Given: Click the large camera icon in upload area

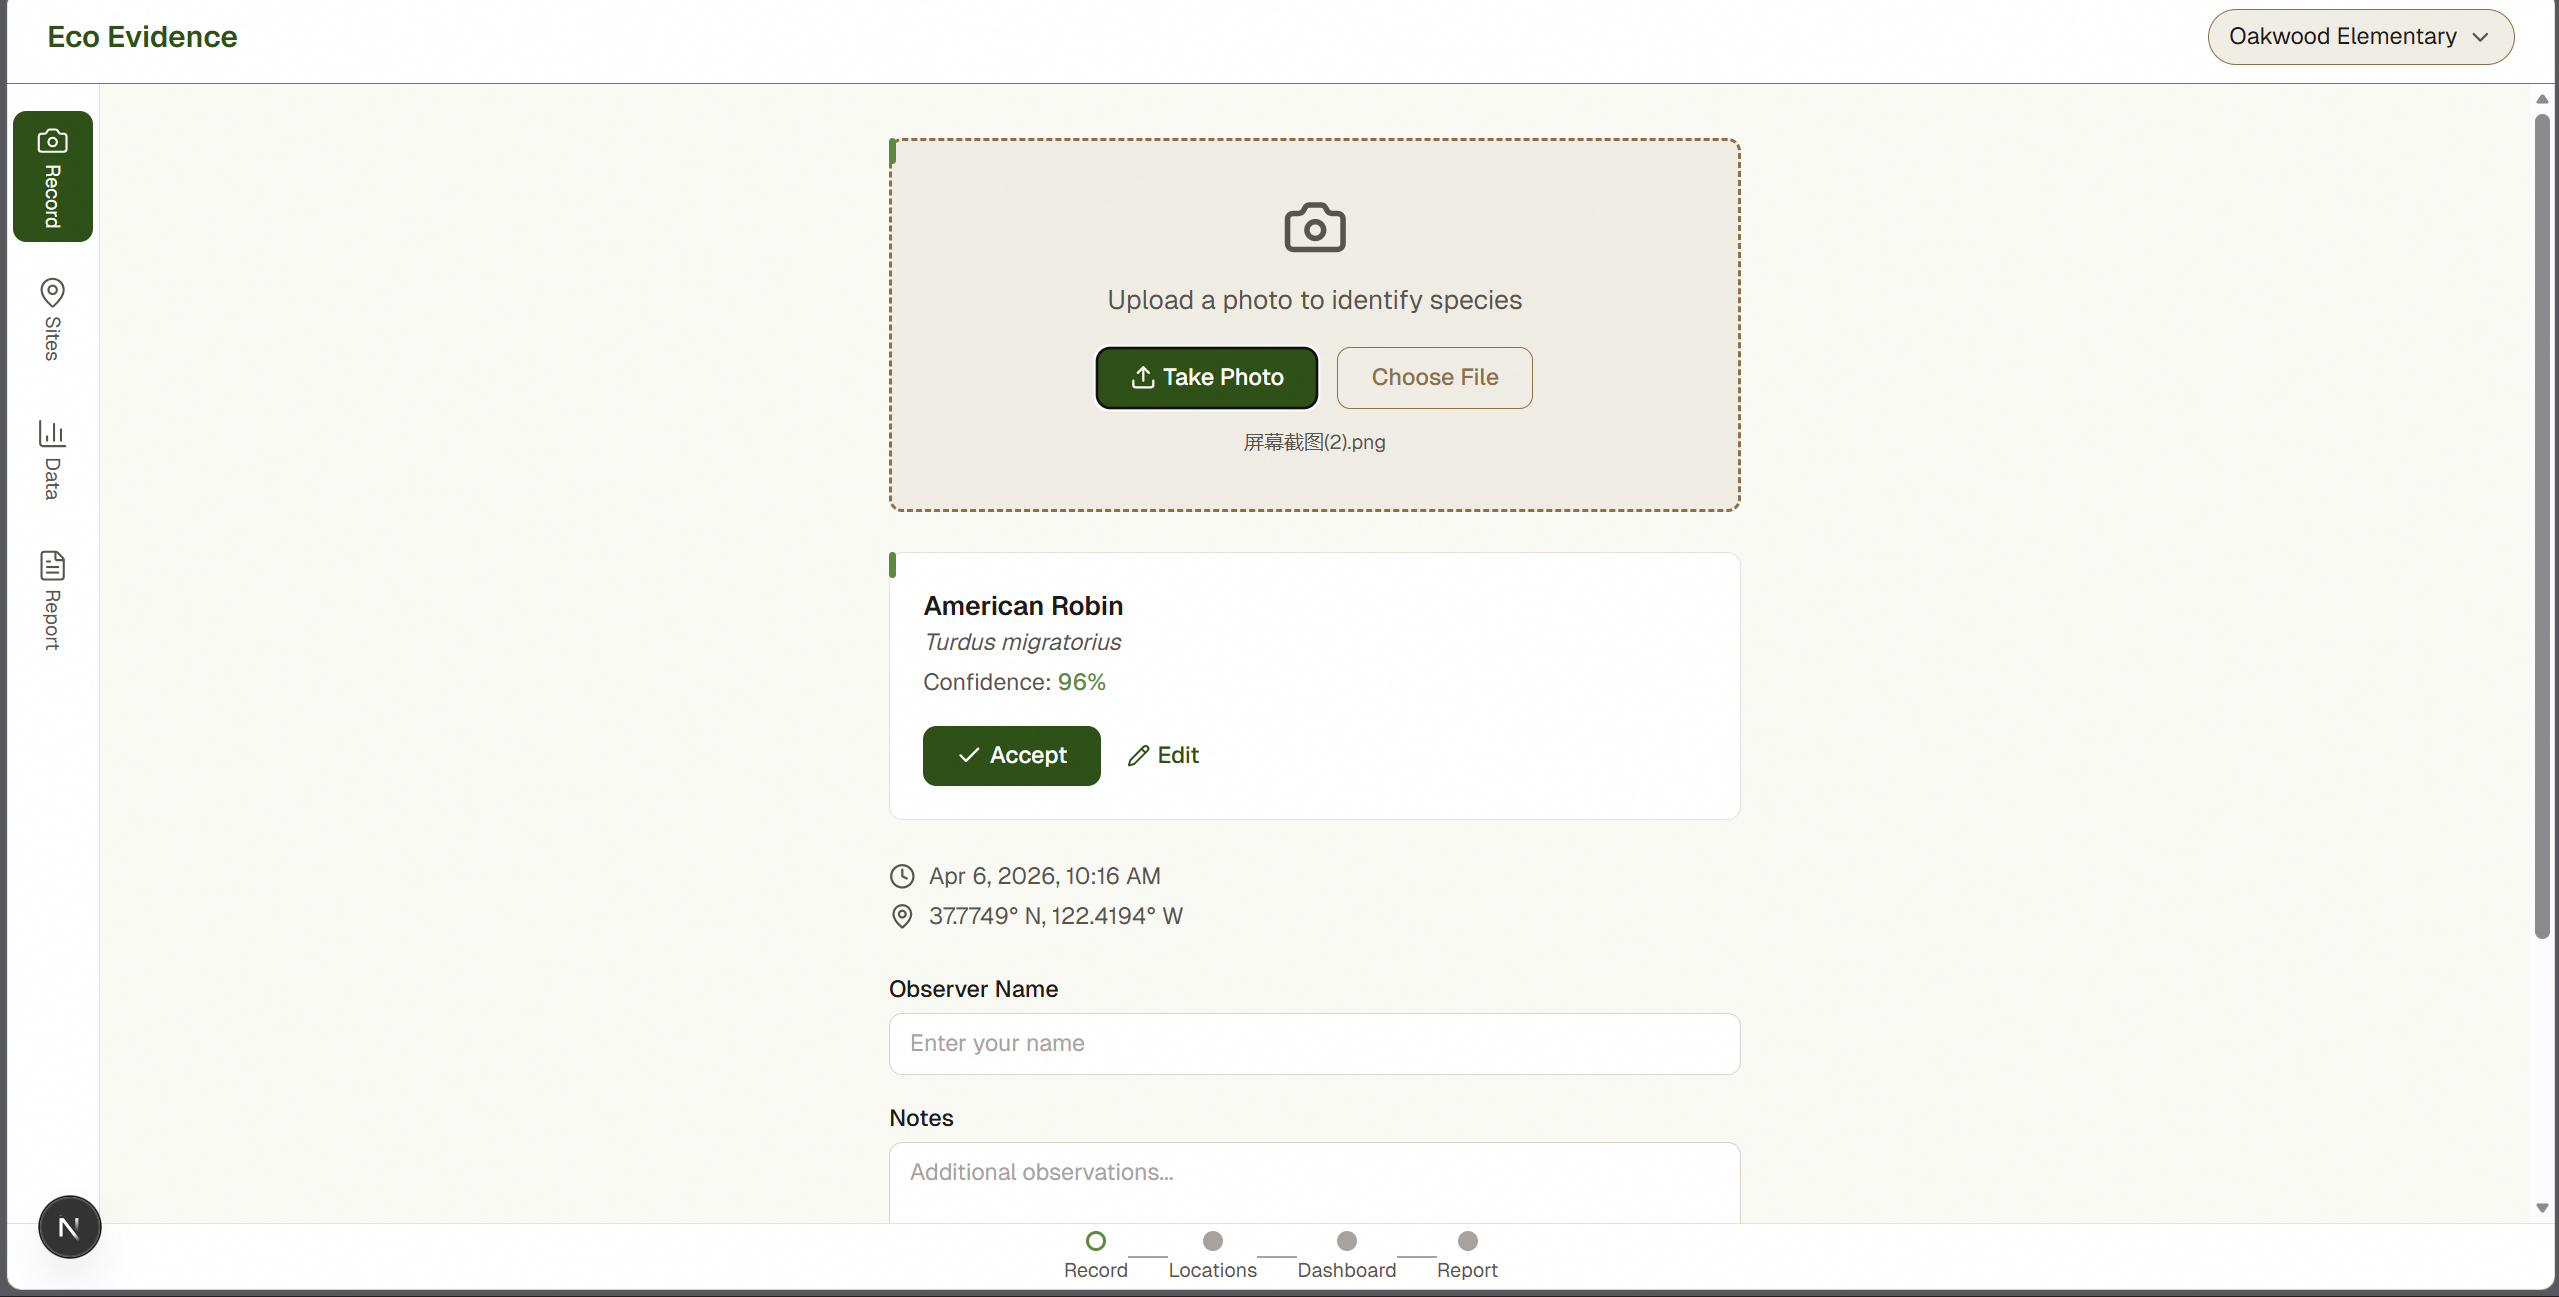Looking at the screenshot, I should click(1314, 228).
